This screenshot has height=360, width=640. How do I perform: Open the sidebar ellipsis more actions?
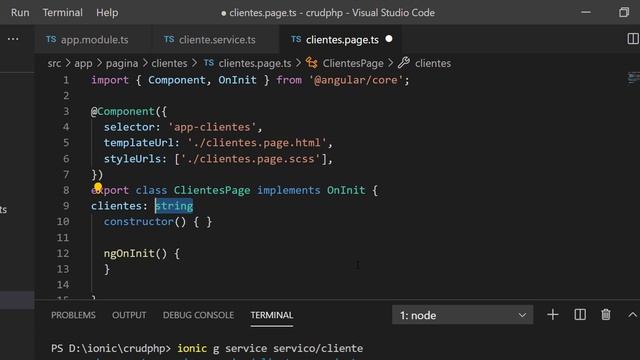[13, 39]
